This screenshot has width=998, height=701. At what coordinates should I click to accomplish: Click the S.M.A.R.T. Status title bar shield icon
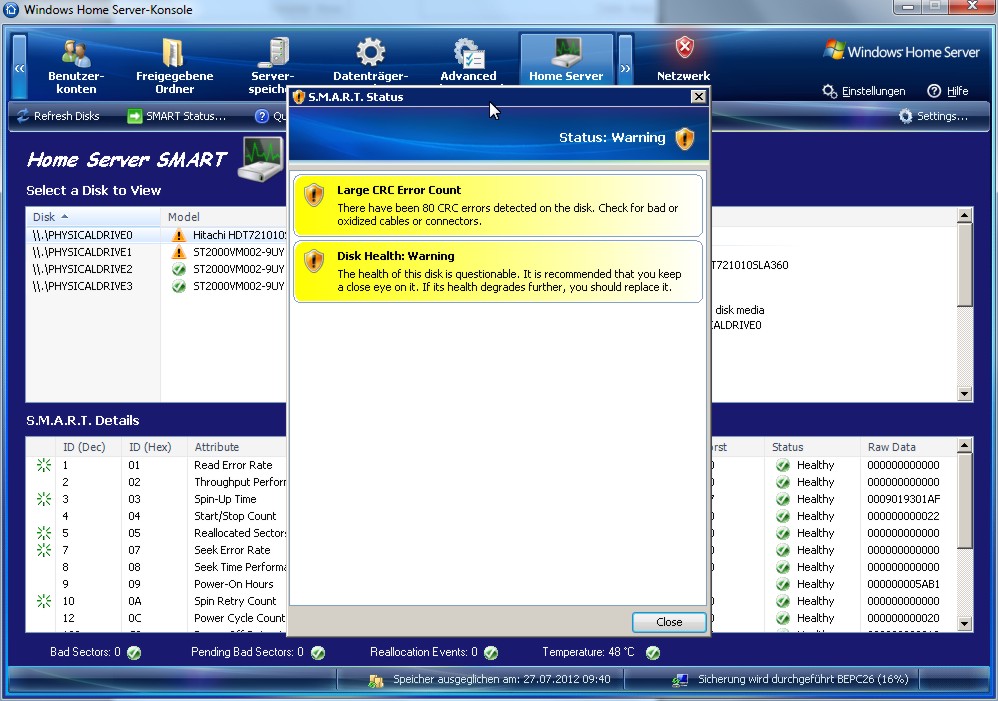[x=299, y=97]
